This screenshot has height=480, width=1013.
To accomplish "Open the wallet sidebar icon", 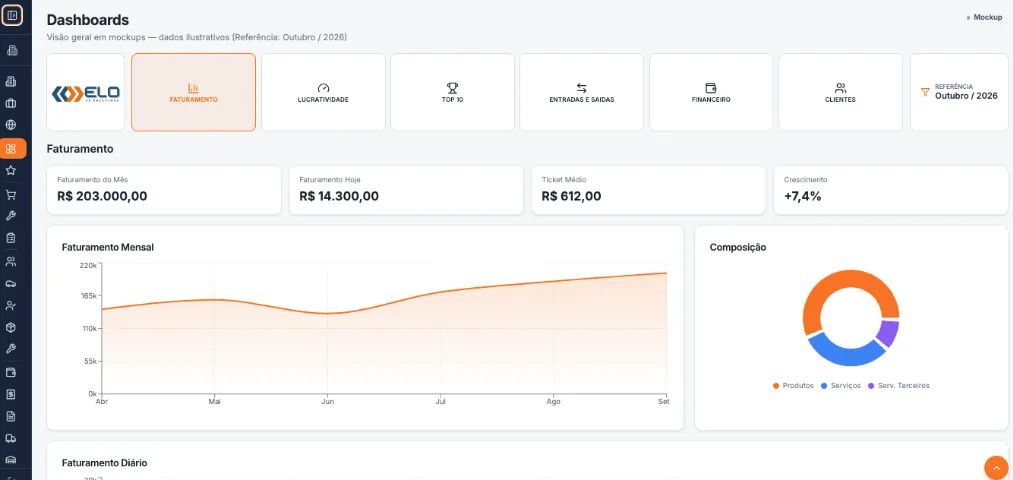I will (x=11, y=372).
